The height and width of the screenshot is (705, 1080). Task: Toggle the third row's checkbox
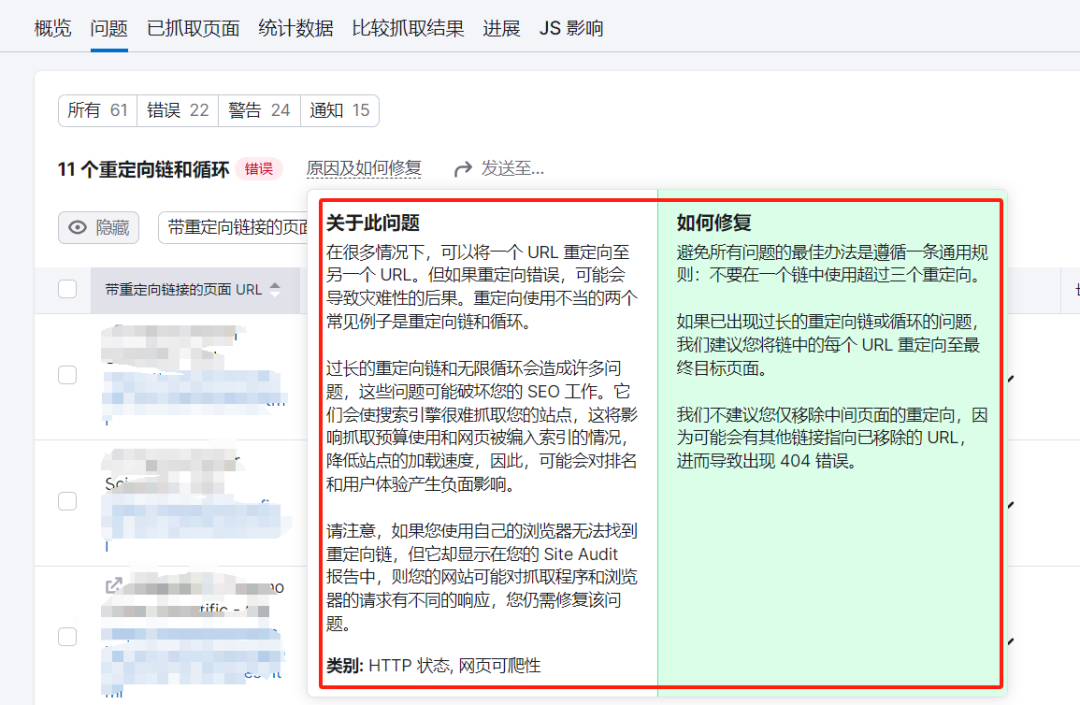tap(67, 637)
